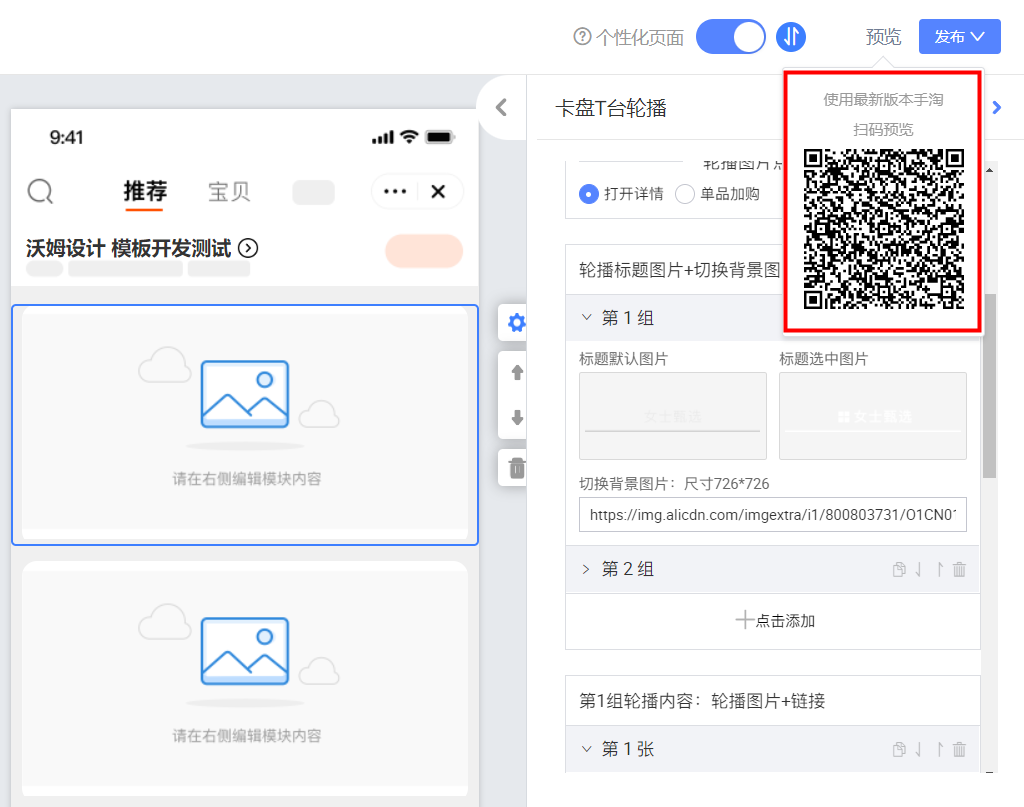
Task: Toggle the 个性化页面 switch
Action: coord(731,37)
